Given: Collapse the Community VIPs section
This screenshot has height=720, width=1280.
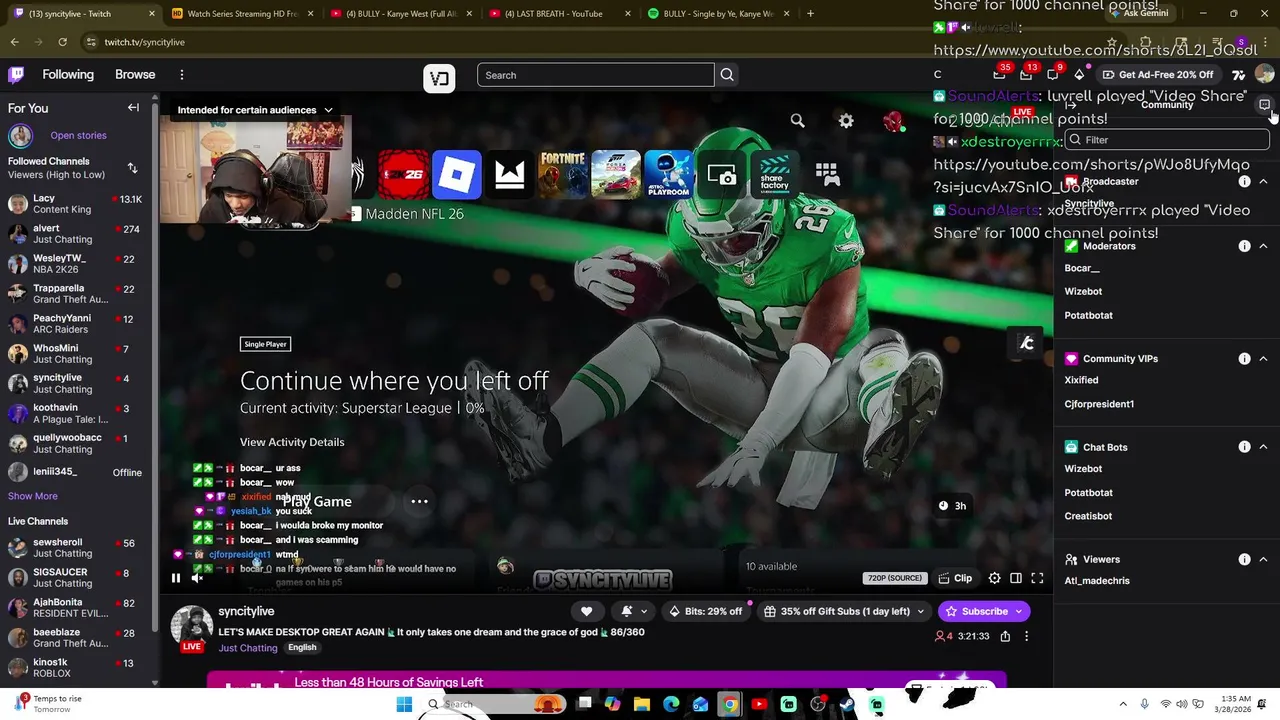Looking at the screenshot, I should tap(1264, 359).
